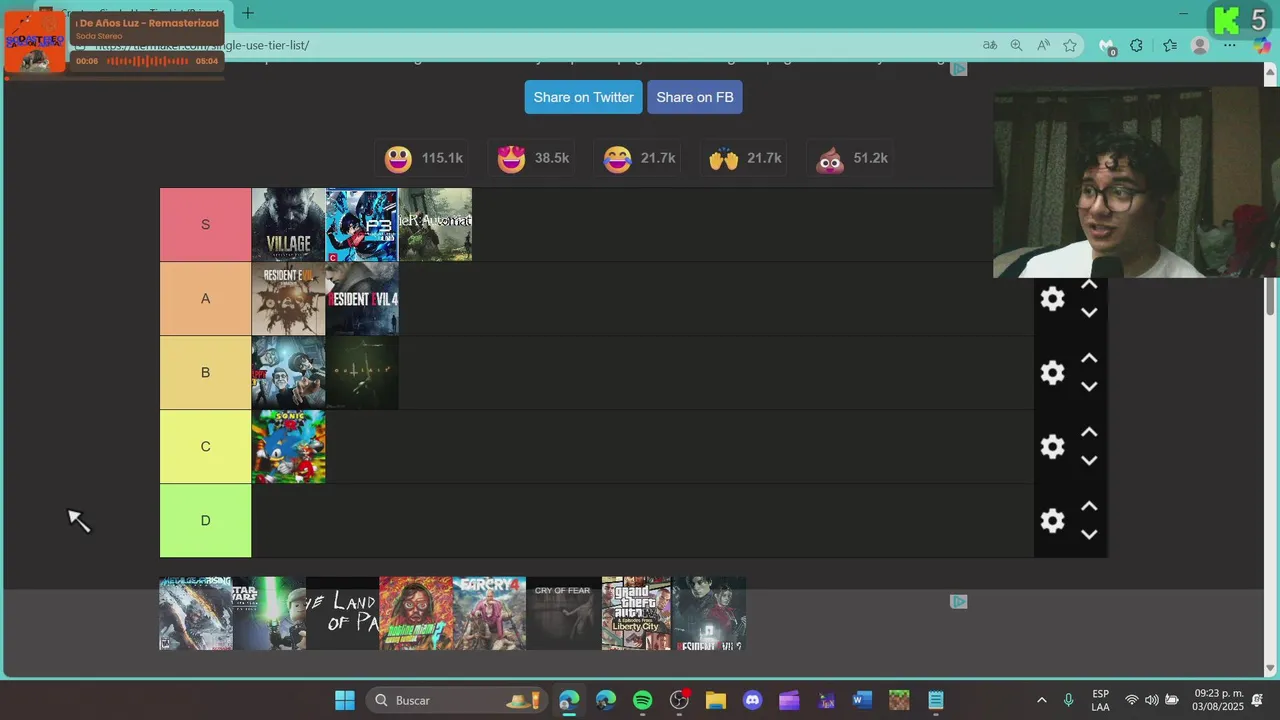Pick Cry of Fear cover from pool
1280x720 pixels.
(x=563, y=613)
